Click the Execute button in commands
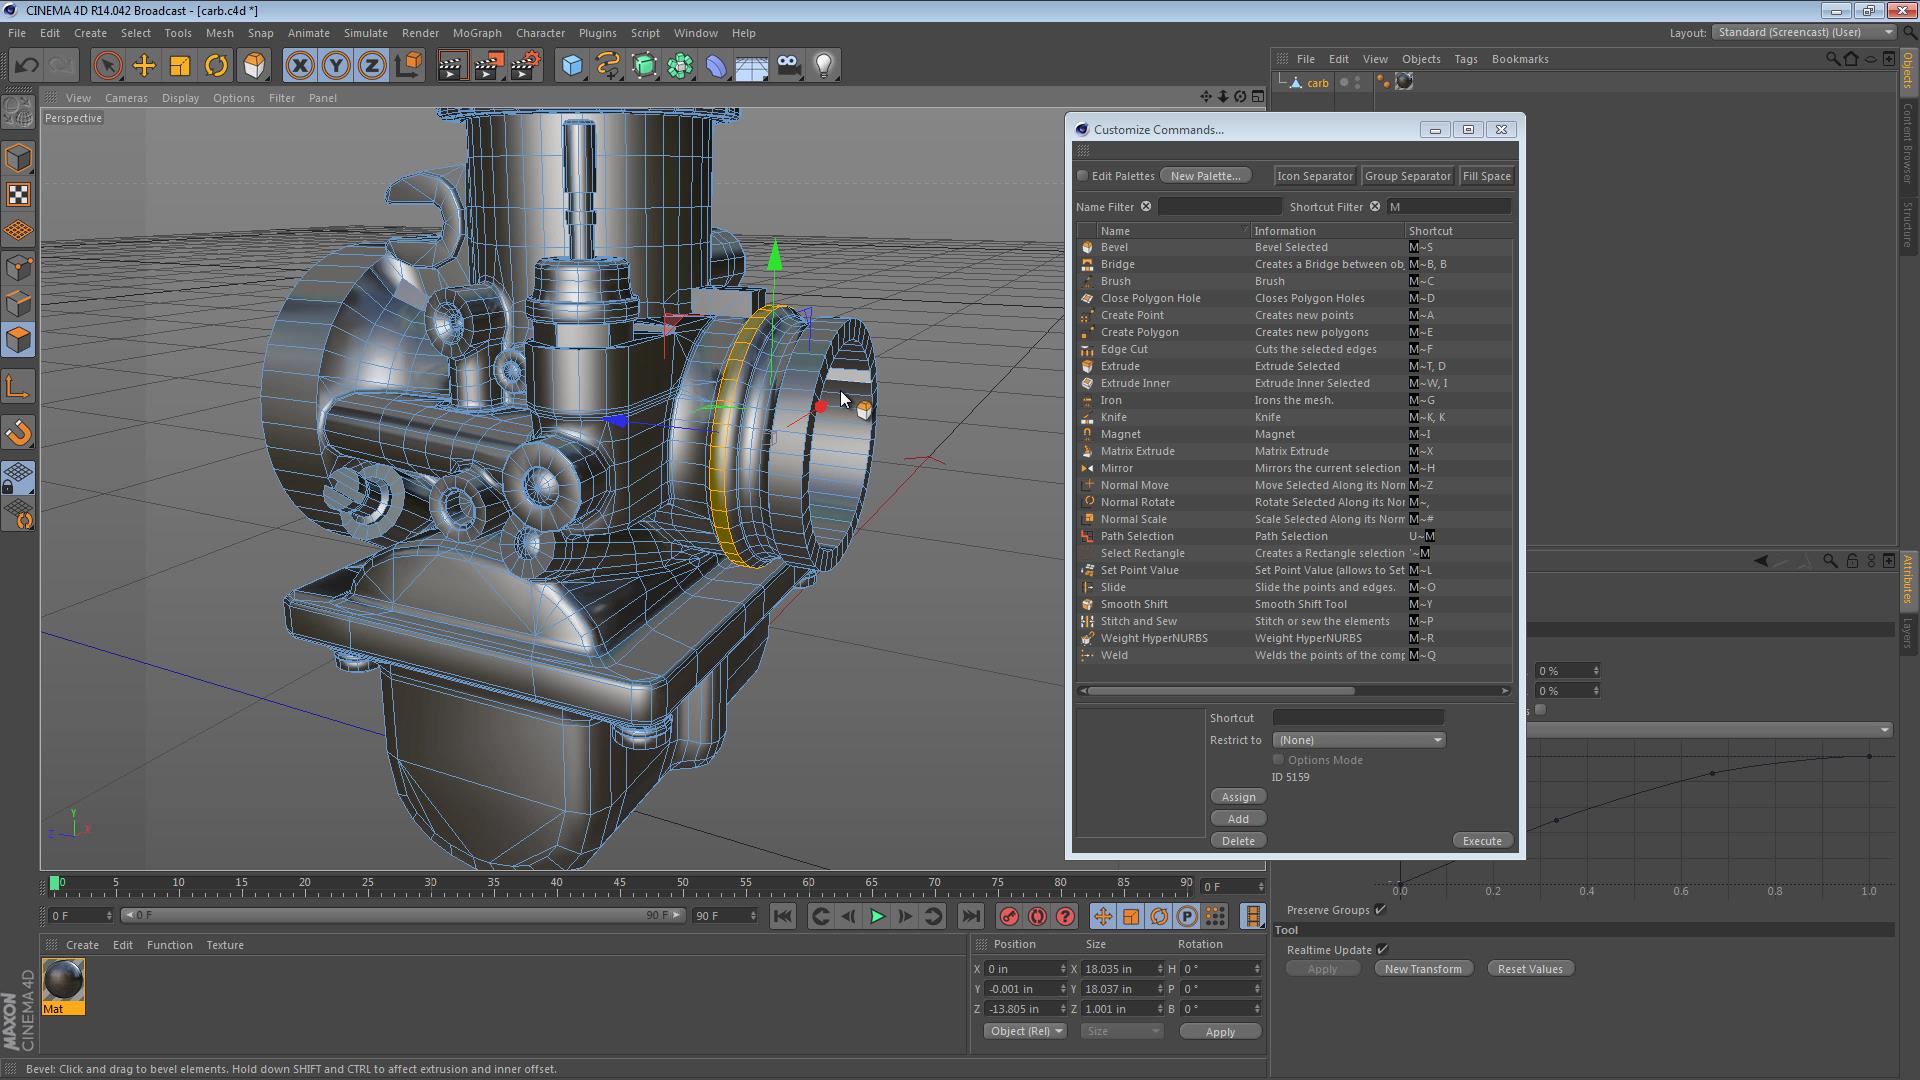The image size is (1920, 1080). pyautogui.click(x=1480, y=840)
